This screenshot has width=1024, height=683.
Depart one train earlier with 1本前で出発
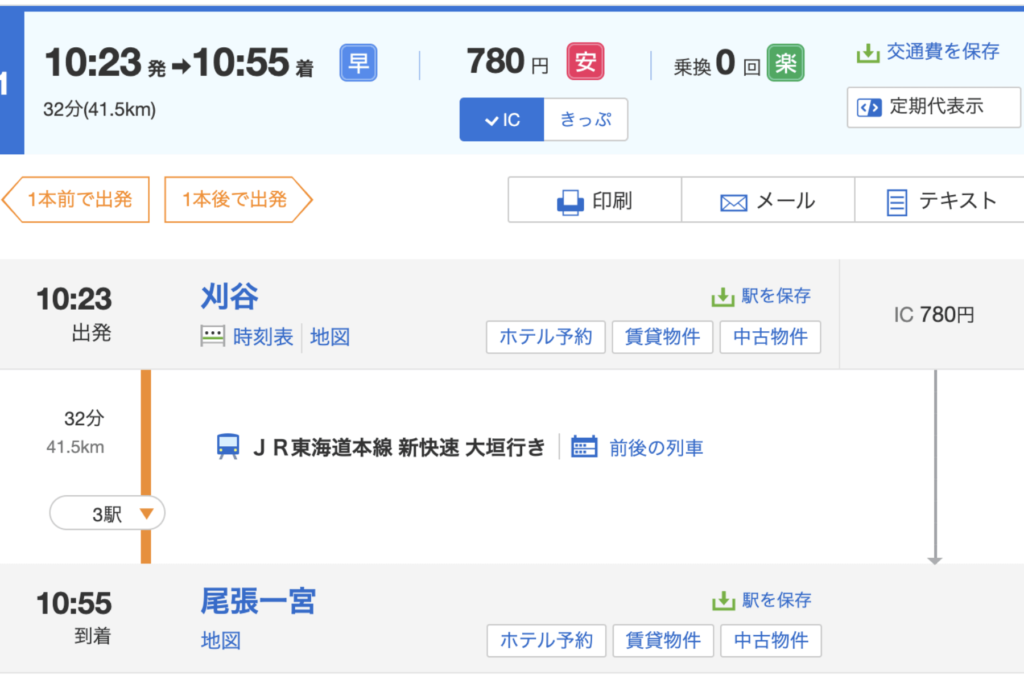coord(78,200)
